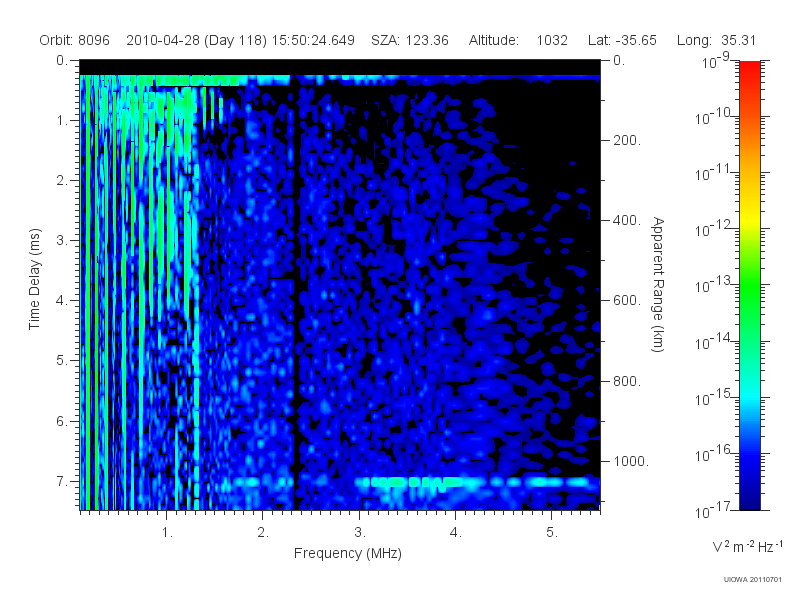Click the 'Frequency (MHz)' axis label
This screenshot has height=600, width=800.
[347, 553]
